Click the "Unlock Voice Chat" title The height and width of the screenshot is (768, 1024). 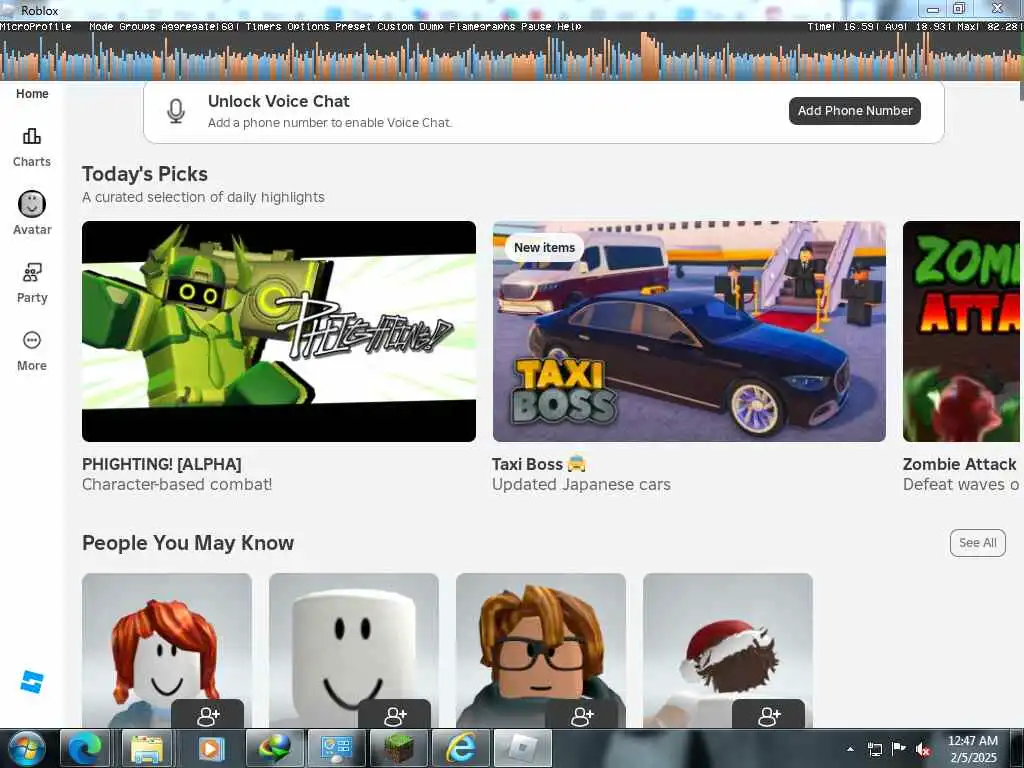tap(279, 101)
